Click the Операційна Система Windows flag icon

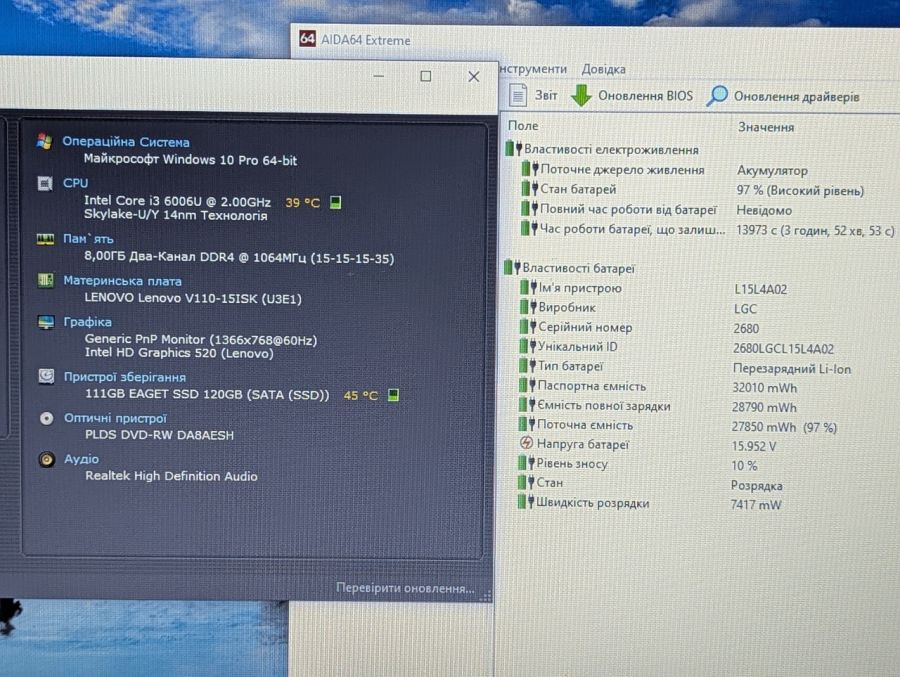coord(45,141)
